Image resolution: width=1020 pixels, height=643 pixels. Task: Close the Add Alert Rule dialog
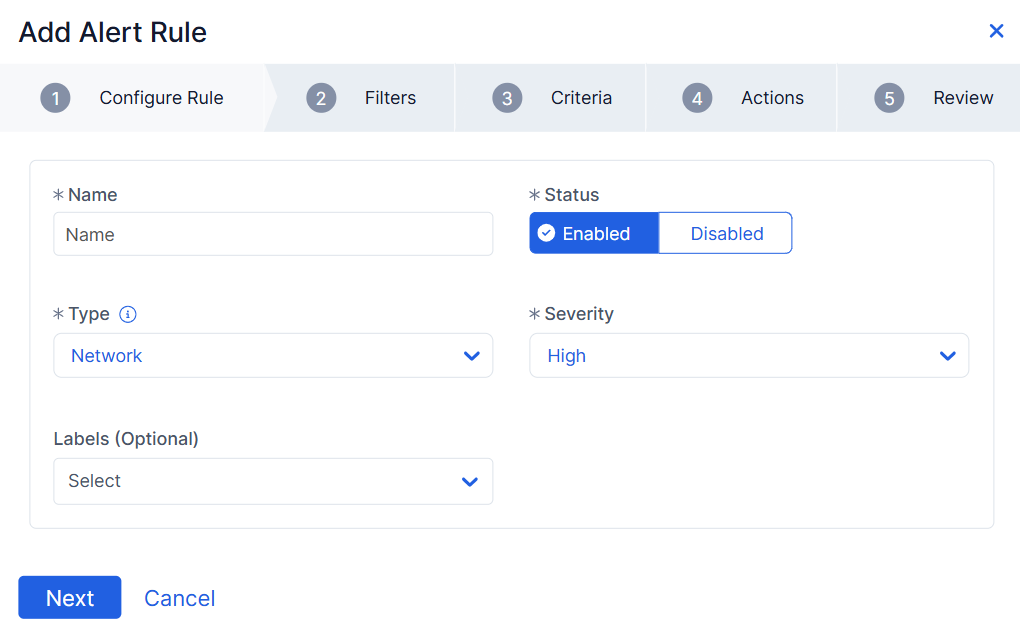[x=996, y=31]
